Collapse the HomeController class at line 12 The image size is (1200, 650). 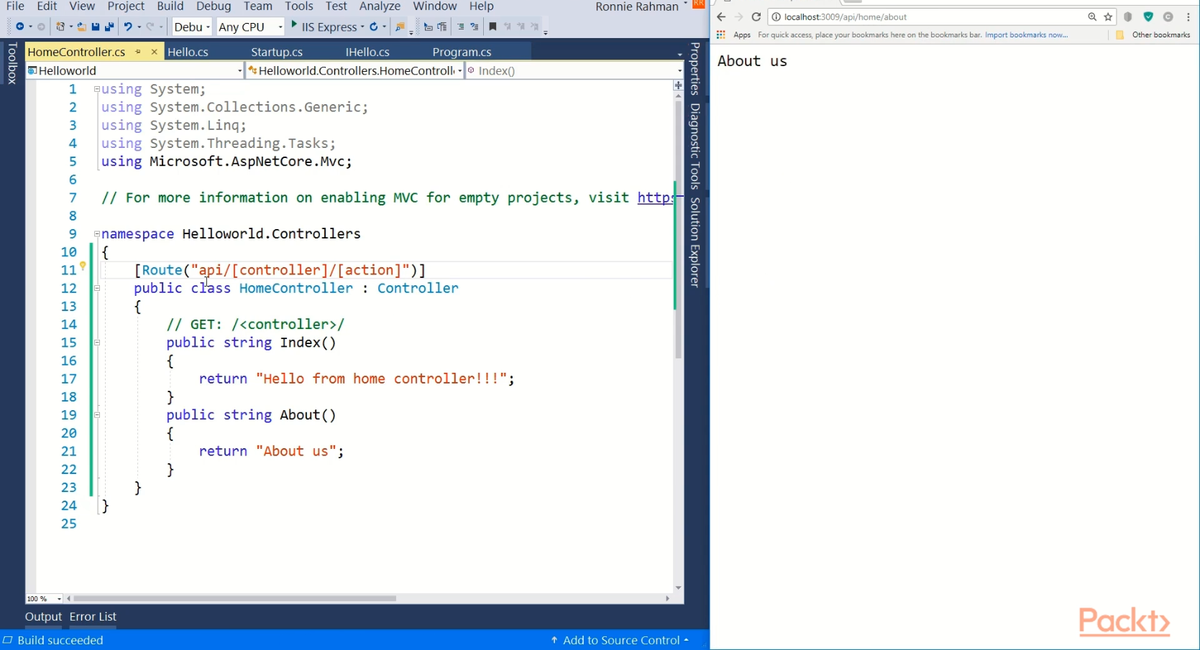coord(96,288)
